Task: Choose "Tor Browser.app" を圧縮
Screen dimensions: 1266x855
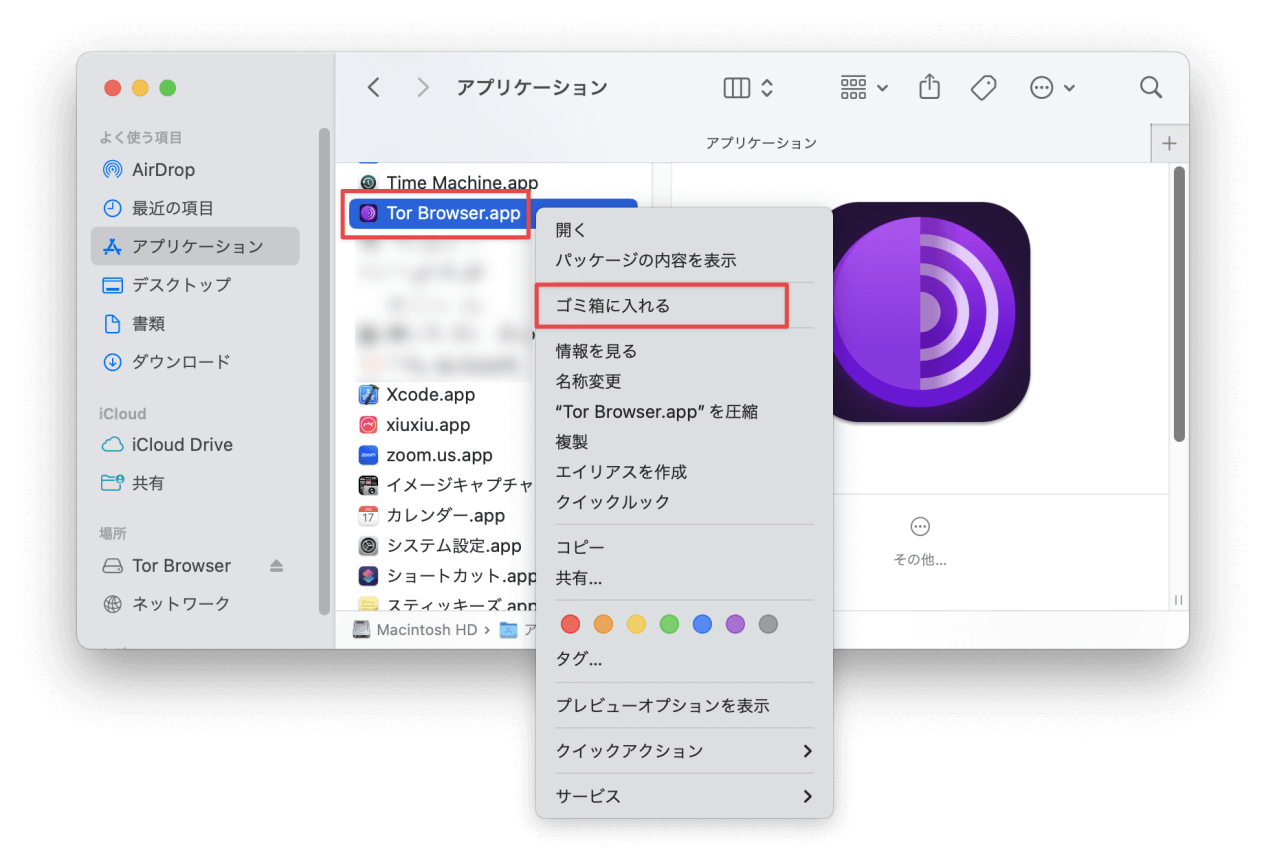Action: [684, 411]
